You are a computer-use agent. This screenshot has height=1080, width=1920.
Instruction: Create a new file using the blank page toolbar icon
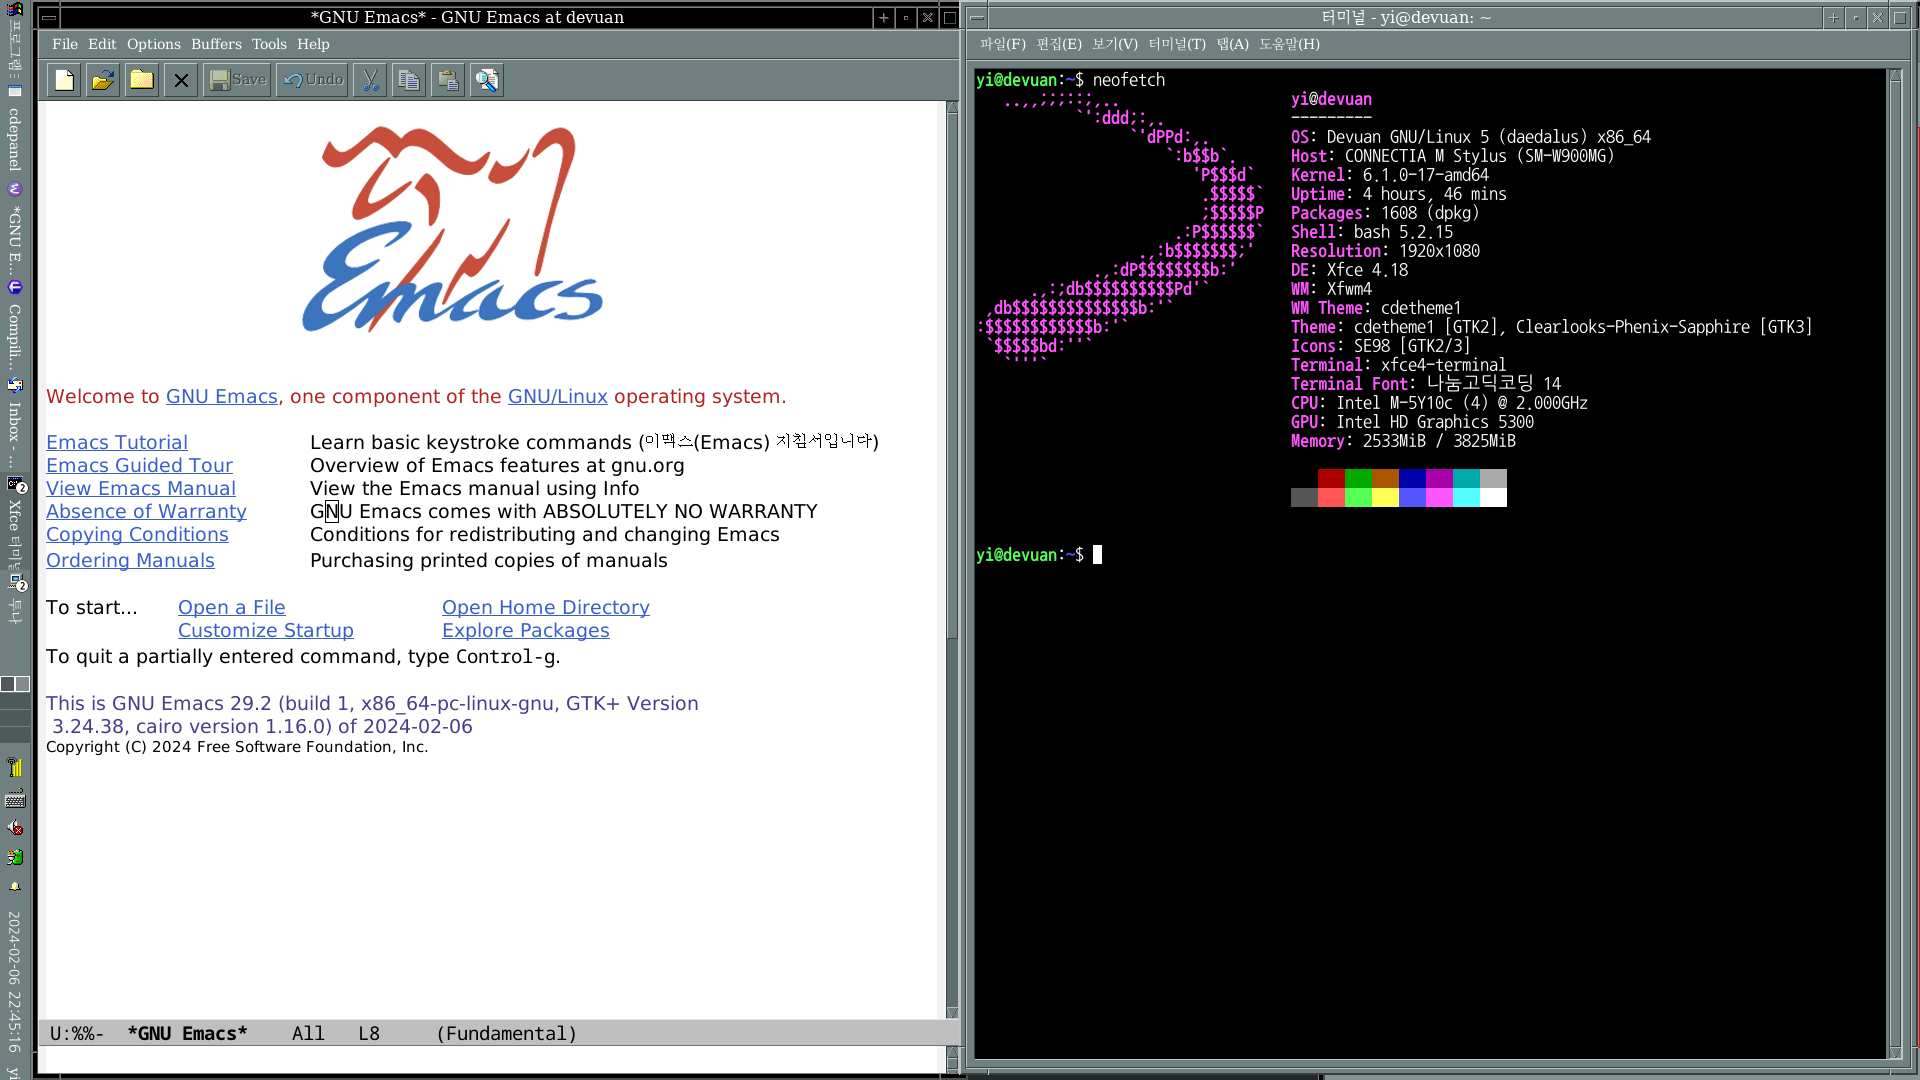coord(63,80)
